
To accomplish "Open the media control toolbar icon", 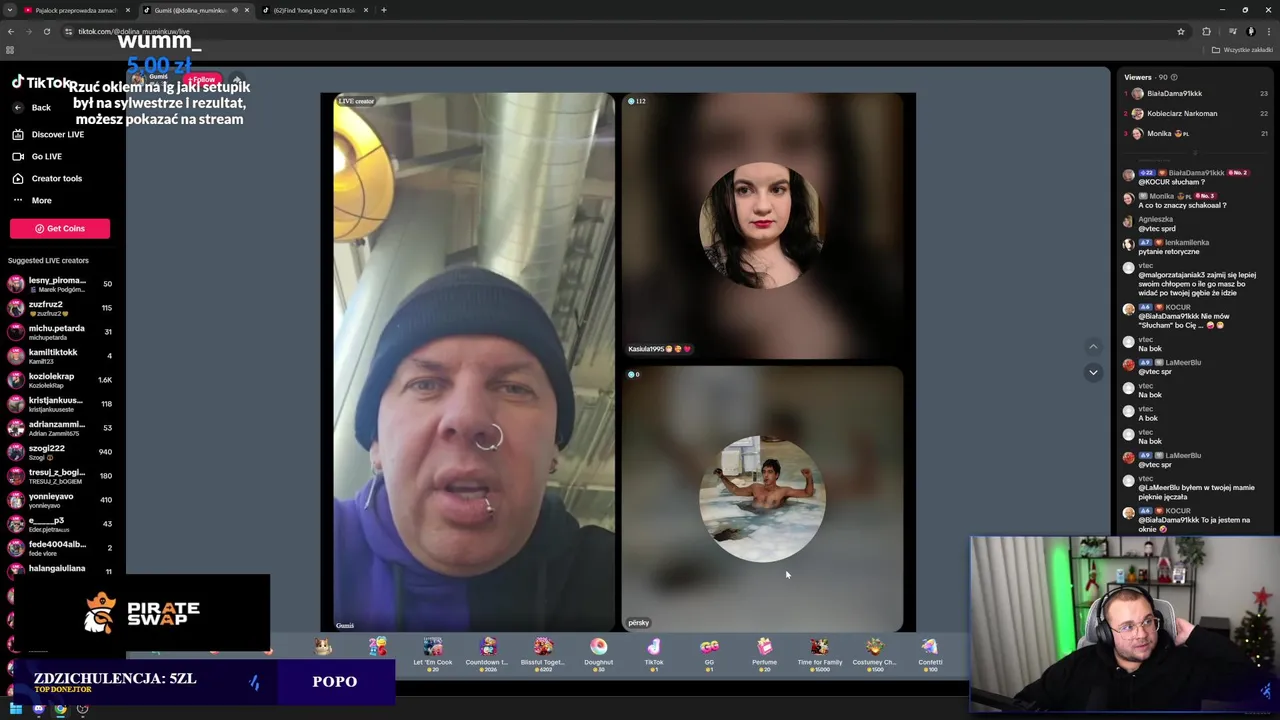I will 1232,31.
